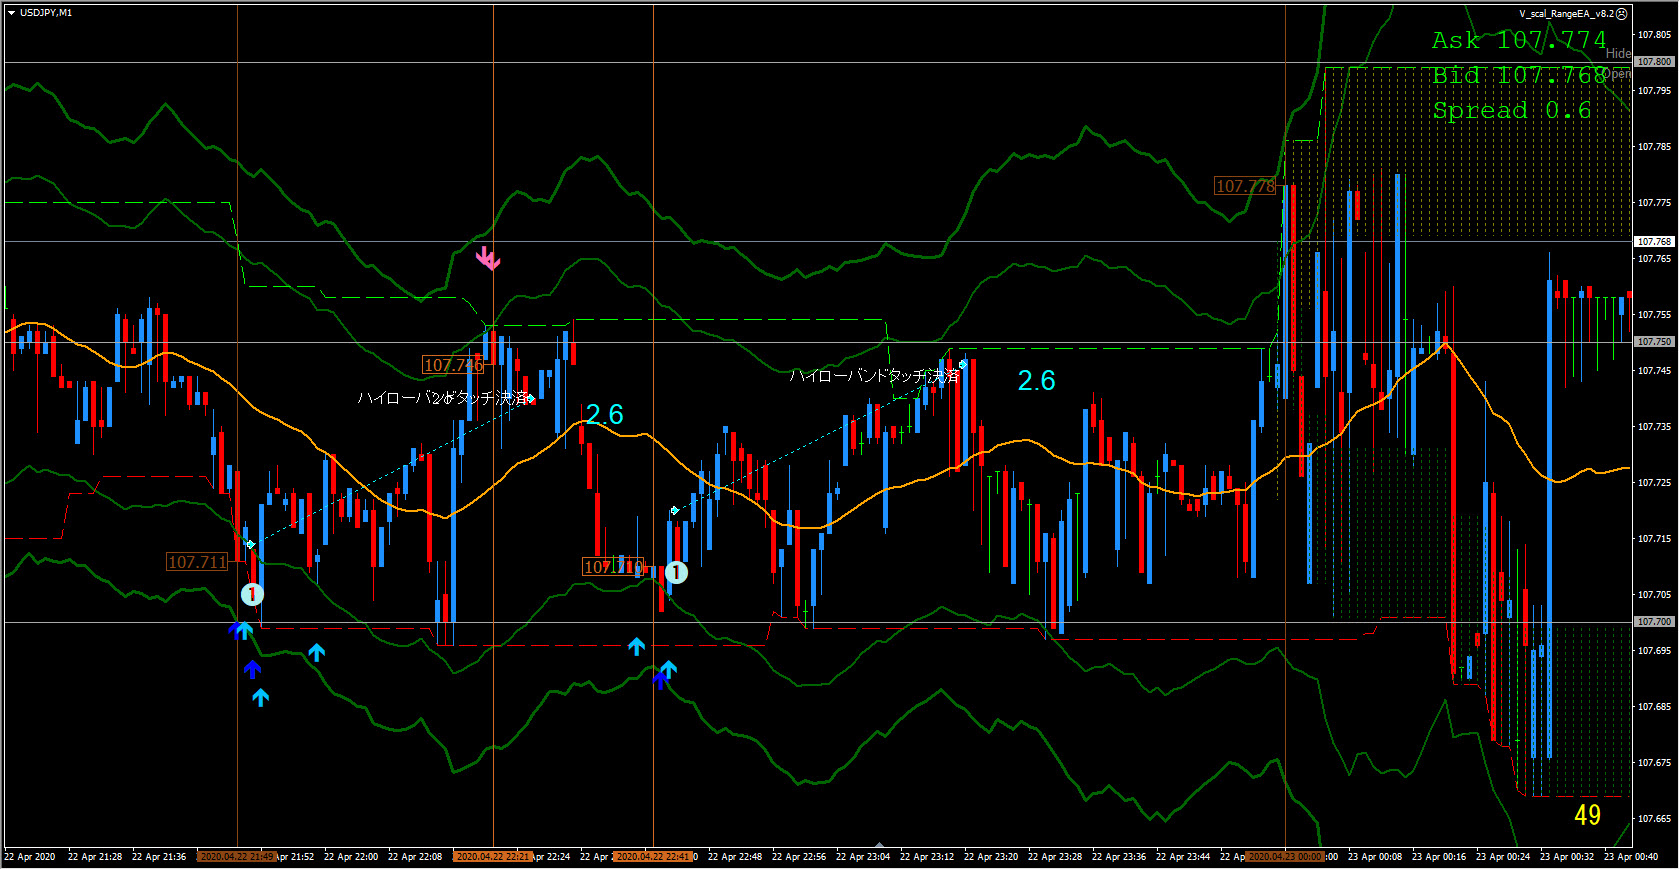Screen dimensions: 1680x870
Task: Click the 107.665 price scale value
Action: point(1654,819)
